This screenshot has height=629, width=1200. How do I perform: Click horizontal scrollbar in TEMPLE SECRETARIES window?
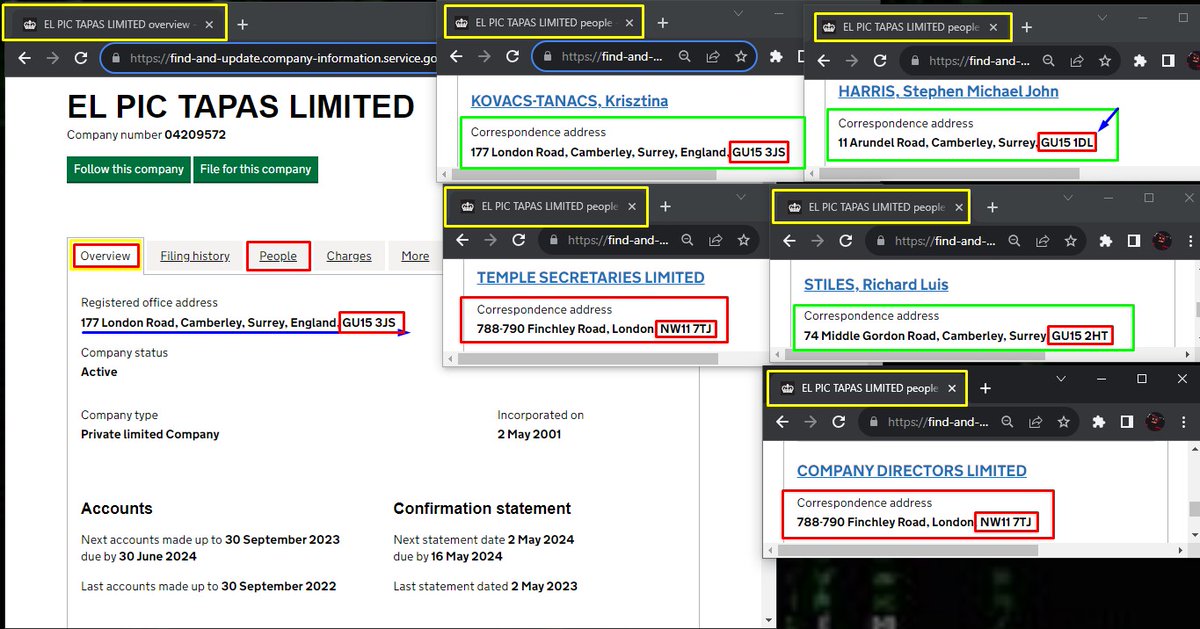[x=590, y=358]
